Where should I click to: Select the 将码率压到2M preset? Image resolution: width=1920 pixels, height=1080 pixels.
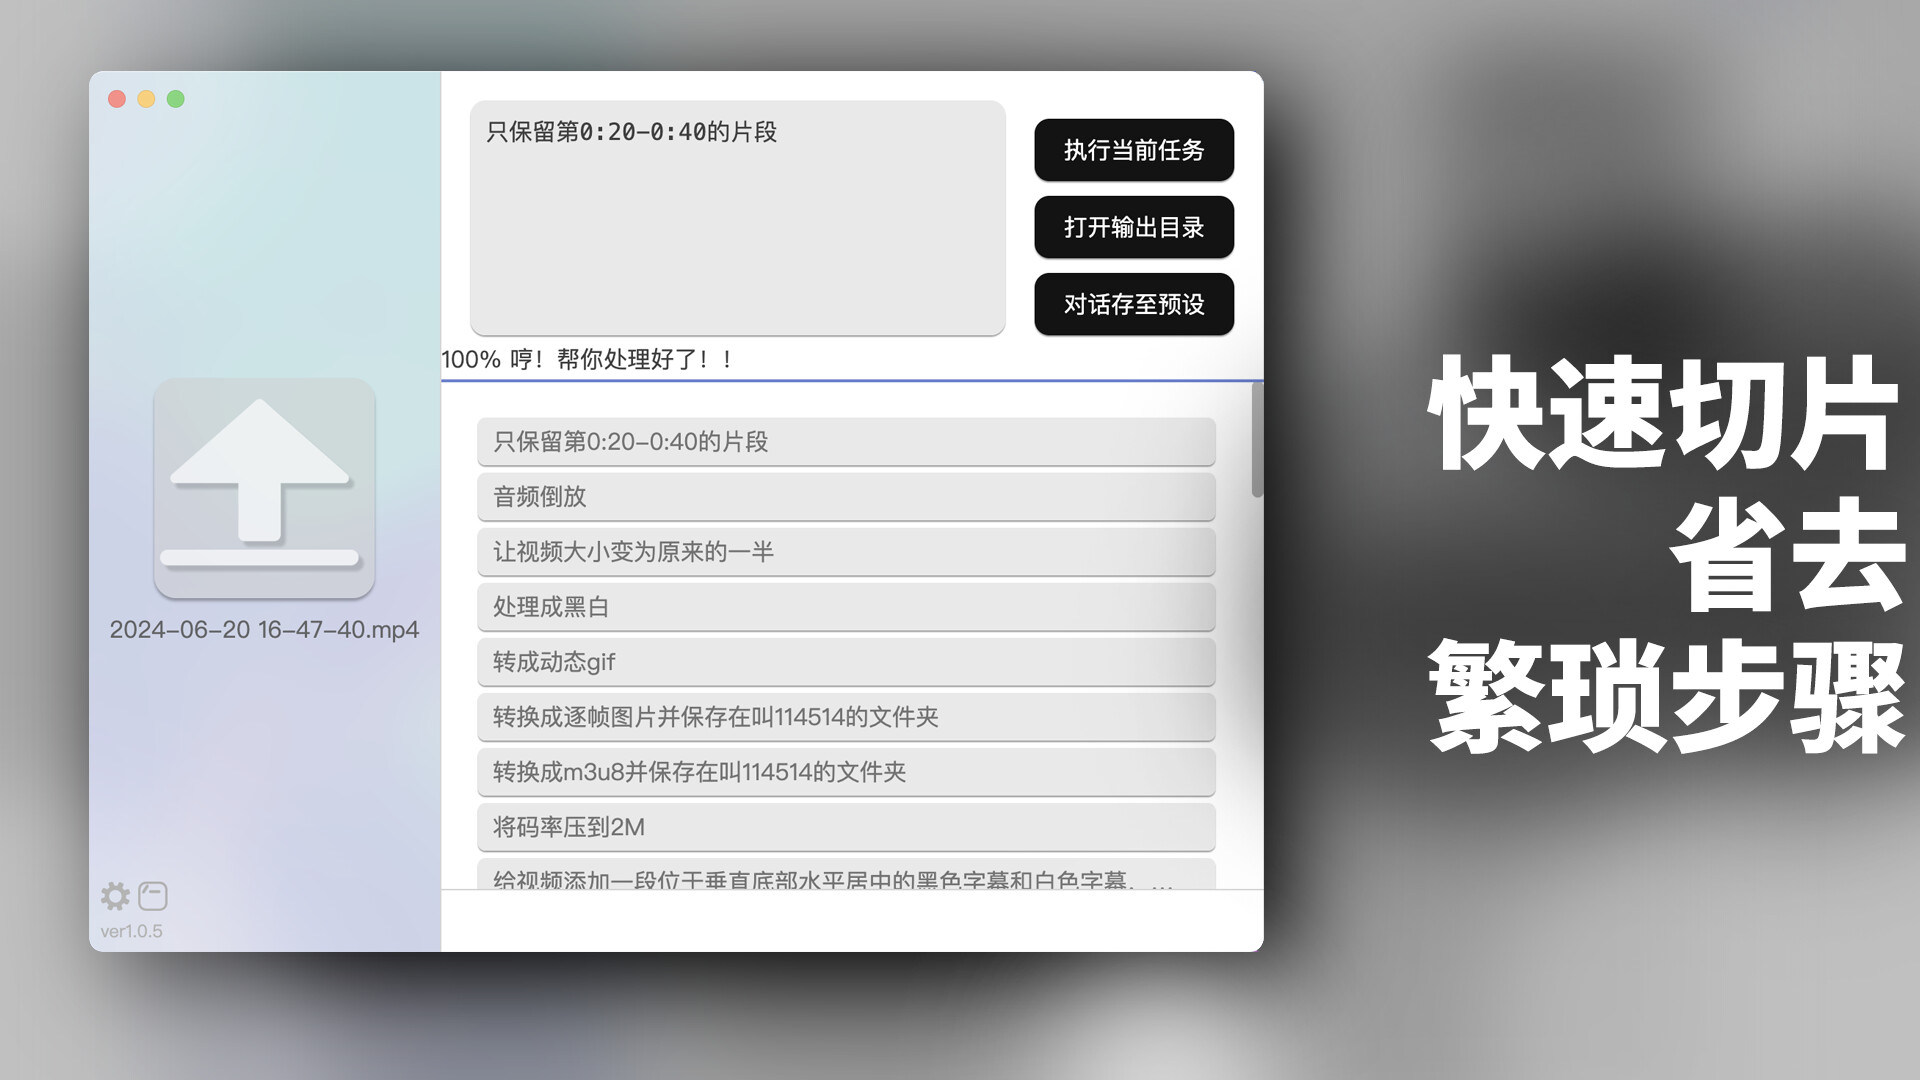846,827
